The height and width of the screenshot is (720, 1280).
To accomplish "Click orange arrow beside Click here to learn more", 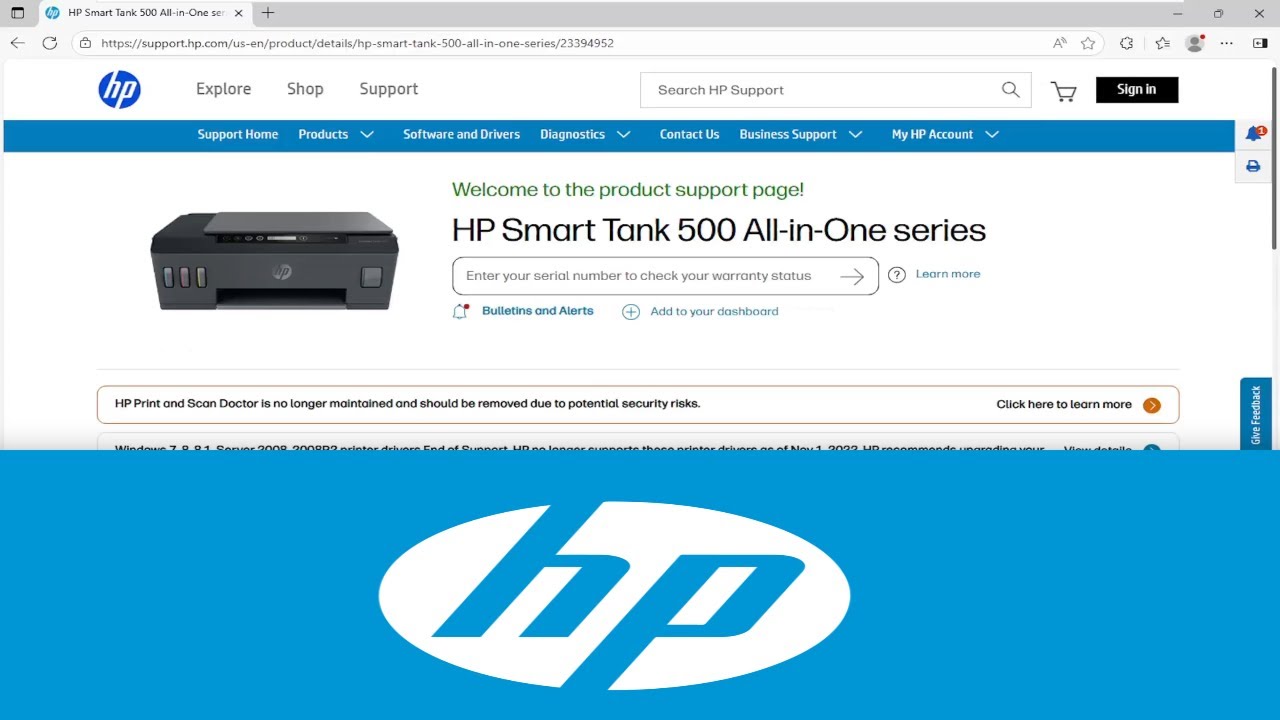I will tap(1152, 405).
